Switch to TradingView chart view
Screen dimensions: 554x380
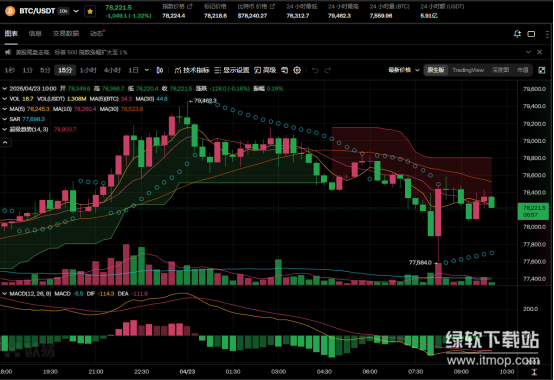coord(468,70)
